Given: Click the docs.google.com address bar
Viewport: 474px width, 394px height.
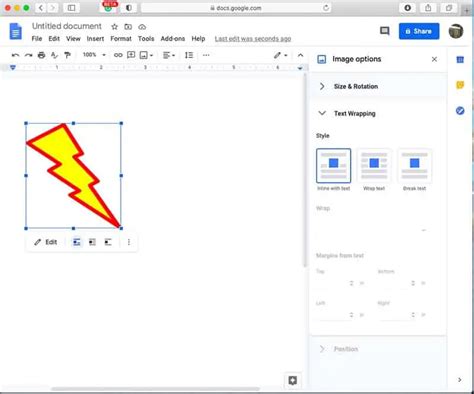Looking at the screenshot, I should (x=236, y=8).
